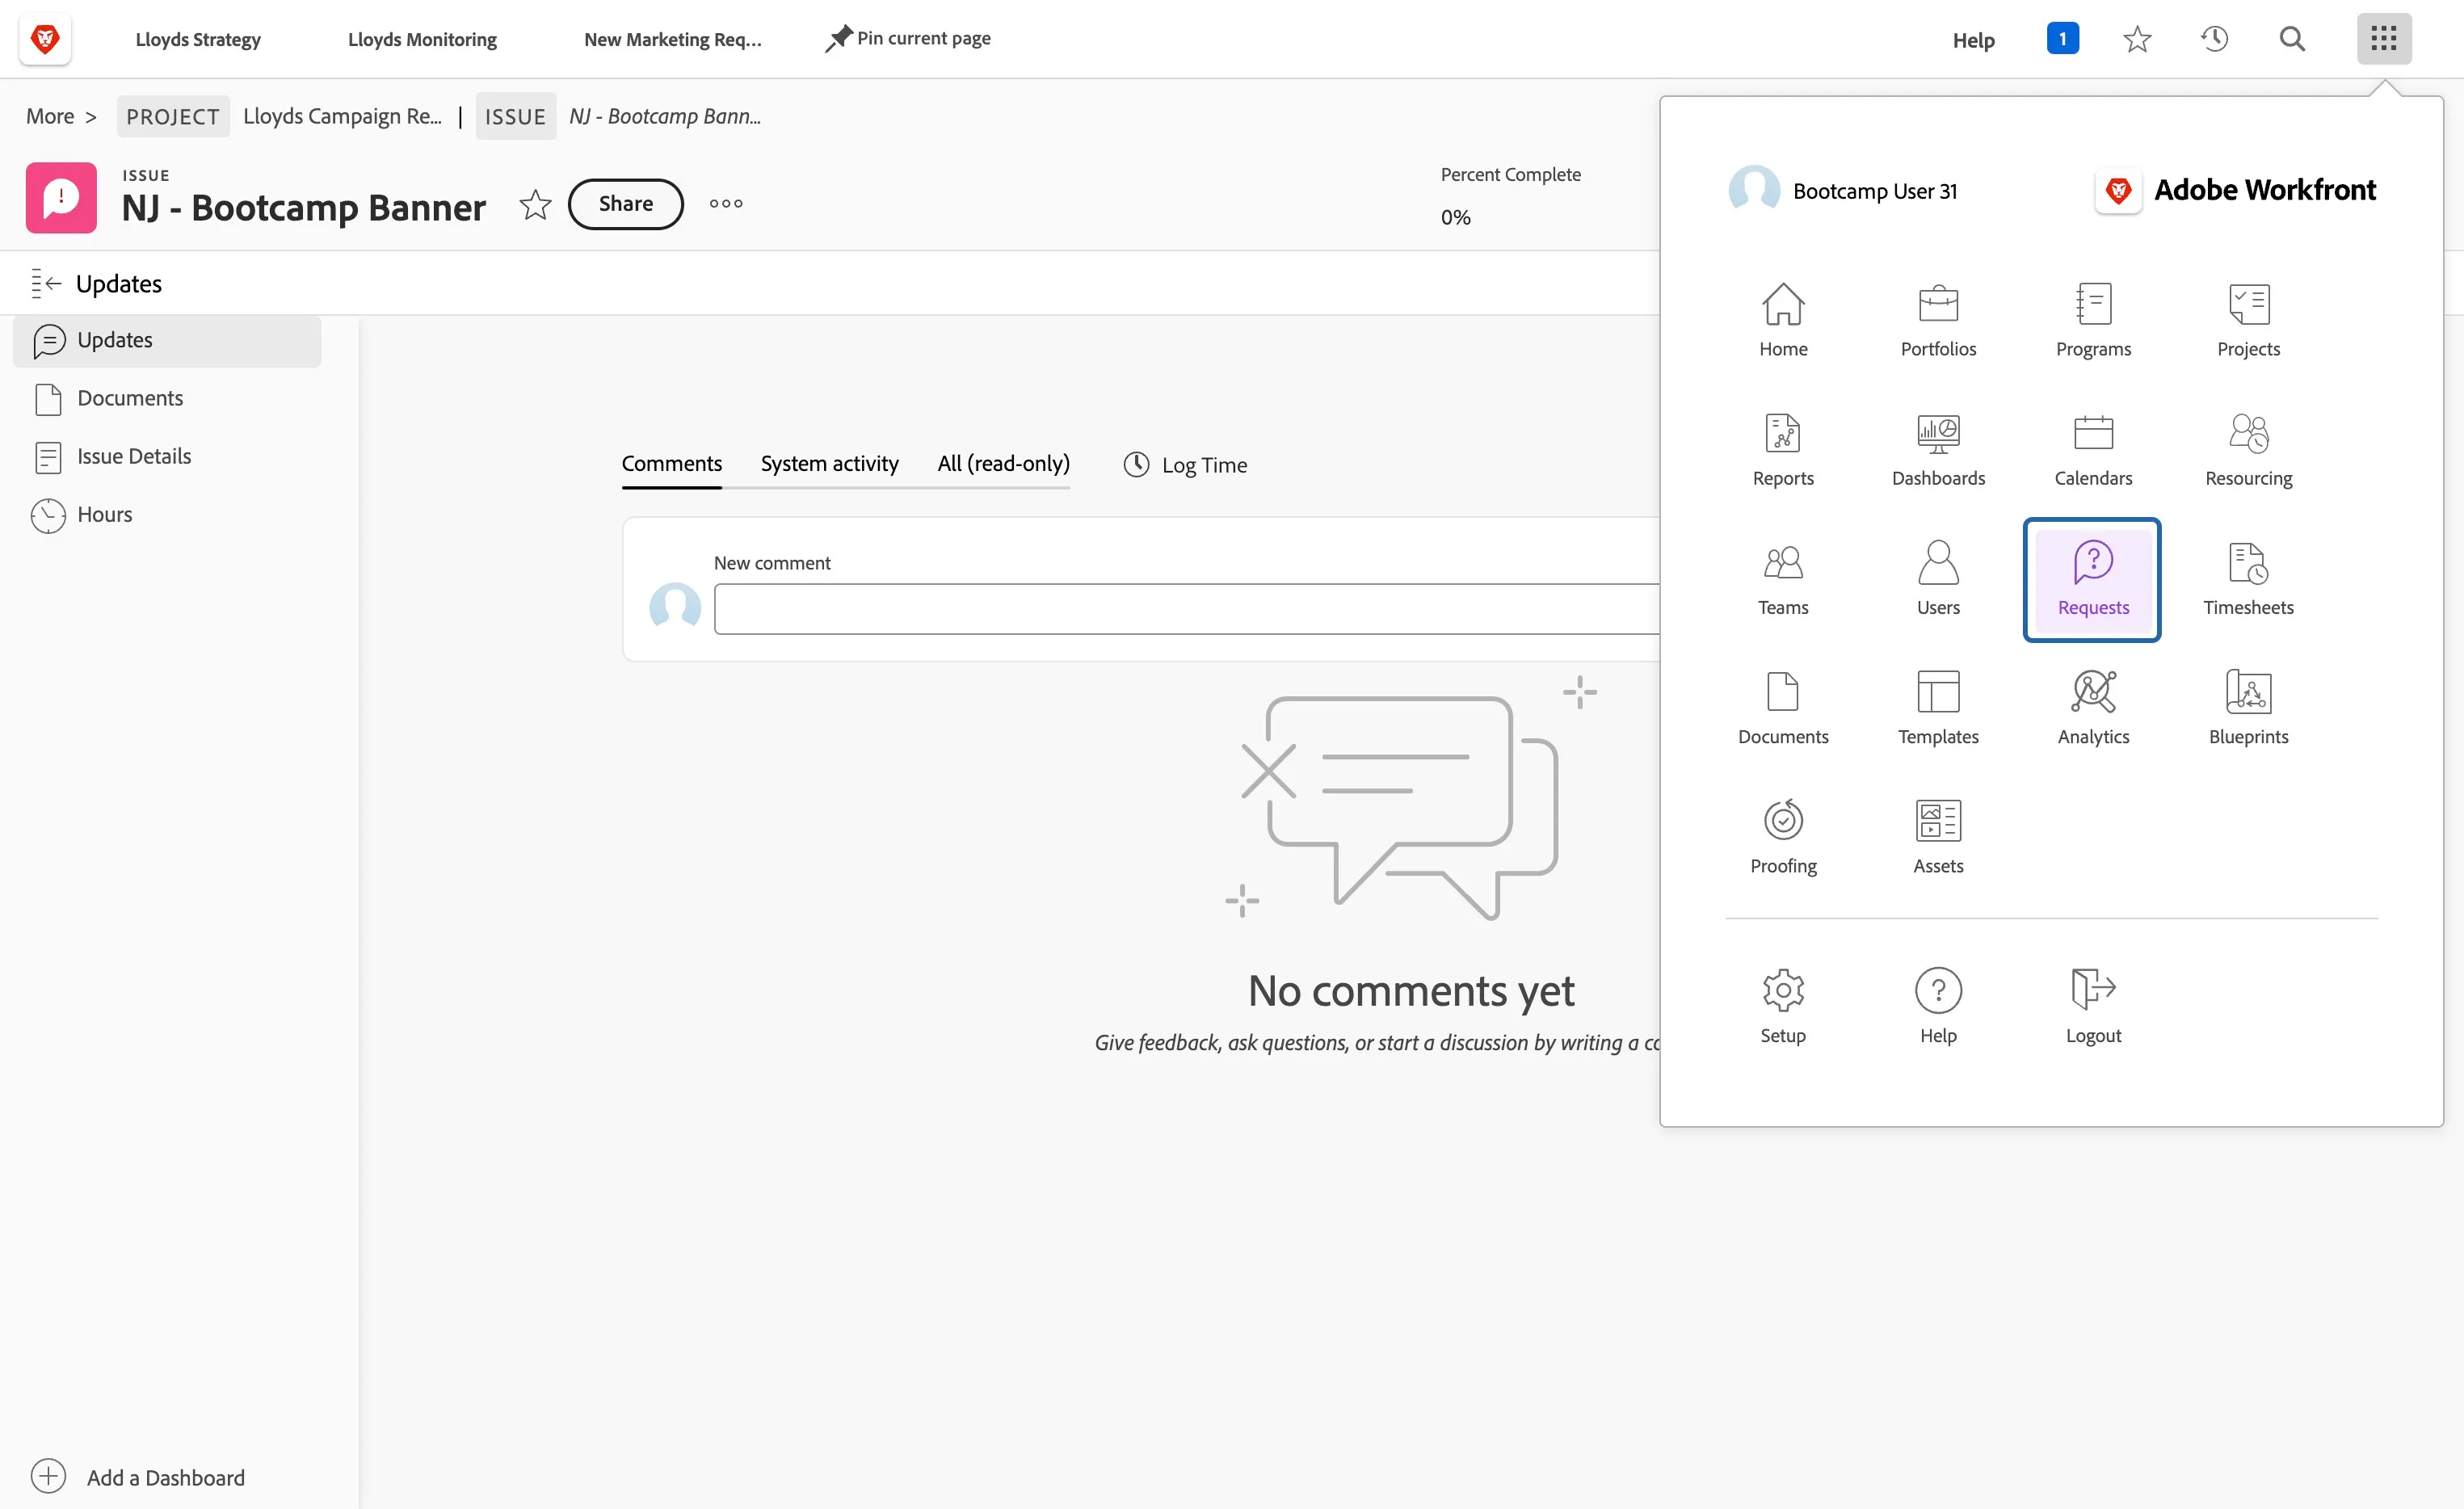Click Add a Dashboard
The width and height of the screenshot is (2464, 1509).
click(138, 1477)
